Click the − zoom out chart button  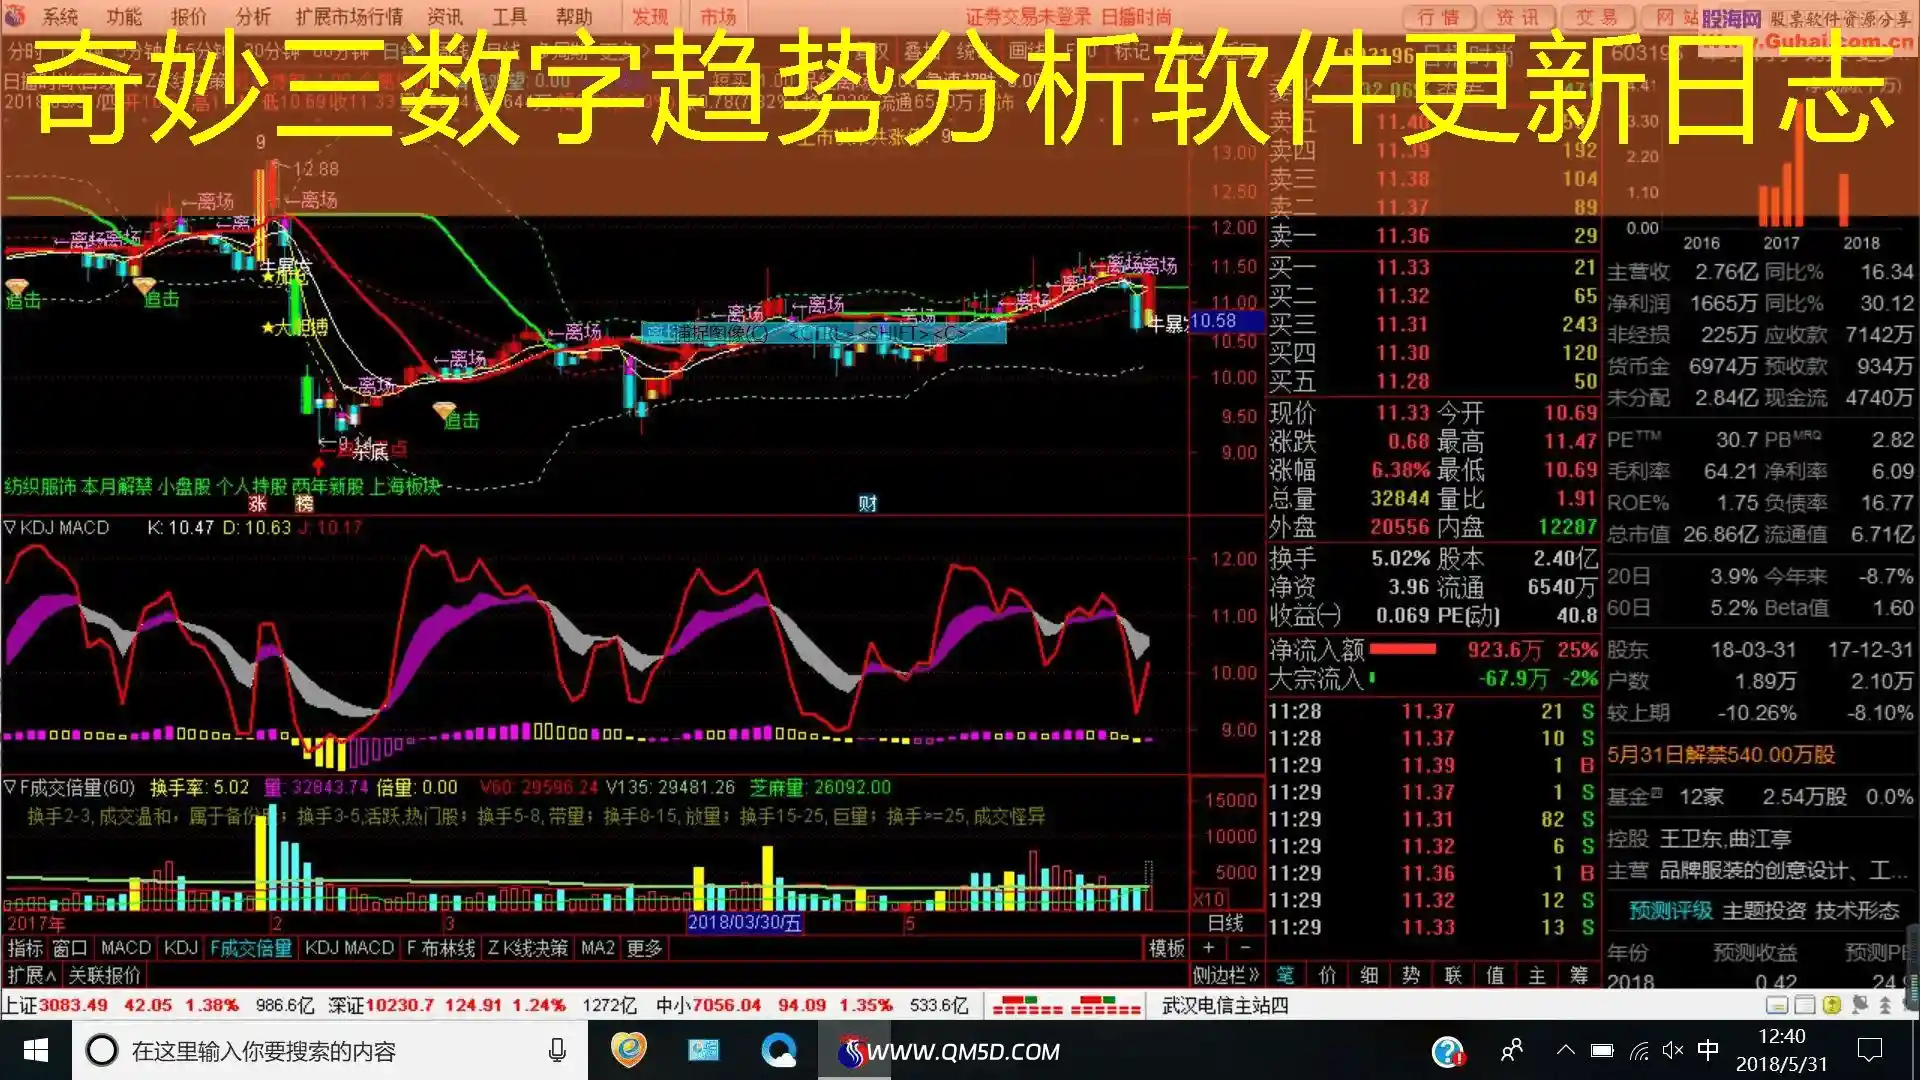click(1245, 947)
